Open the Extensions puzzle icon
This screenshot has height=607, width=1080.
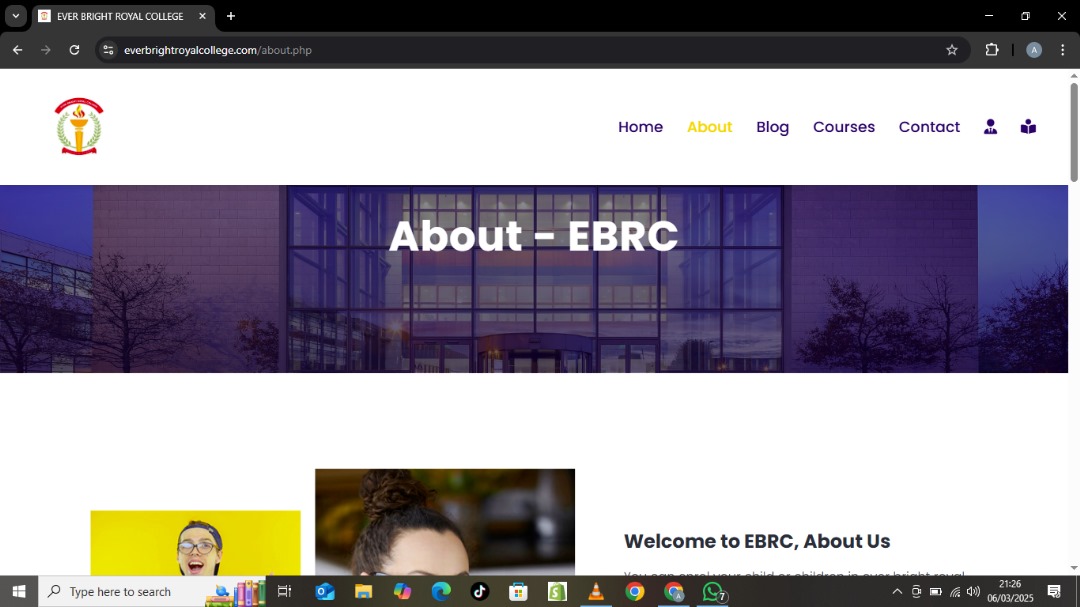pyautogui.click(x=992, y=50)
